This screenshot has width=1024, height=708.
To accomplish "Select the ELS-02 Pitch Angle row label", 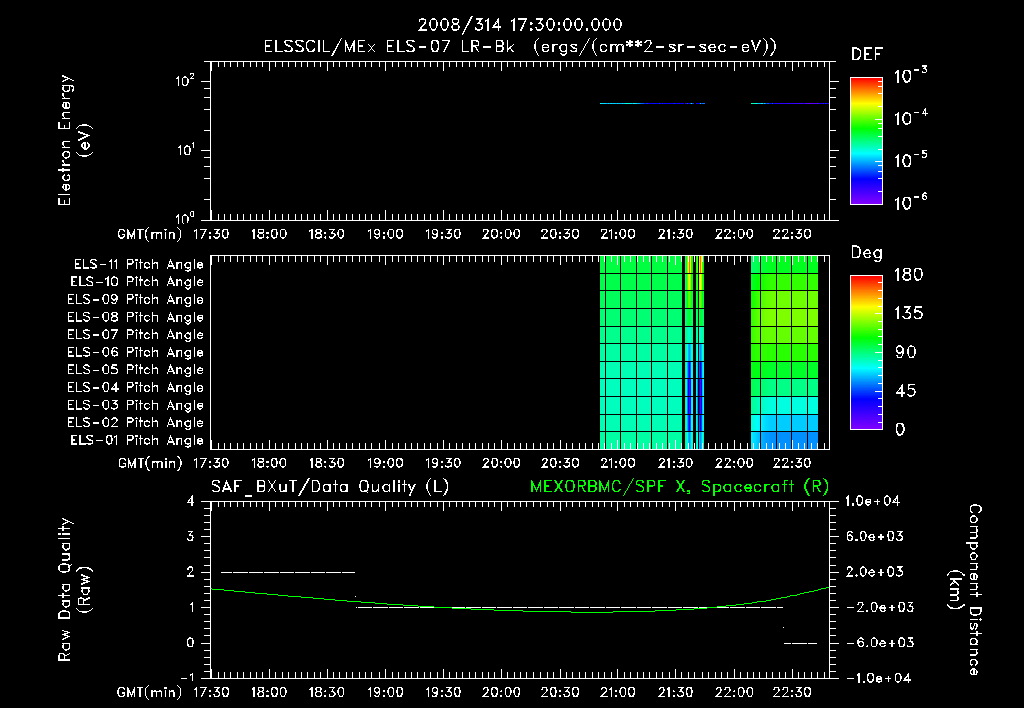I will tap(135, 423).
